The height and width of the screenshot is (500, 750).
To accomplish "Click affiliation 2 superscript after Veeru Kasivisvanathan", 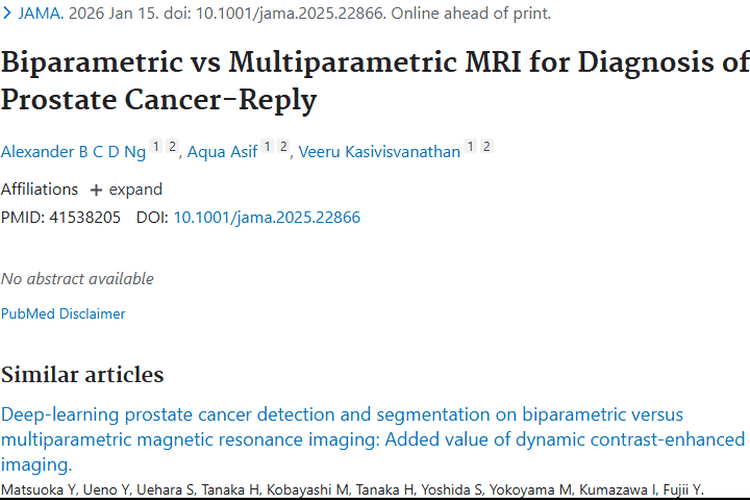I will click(486, 147).
